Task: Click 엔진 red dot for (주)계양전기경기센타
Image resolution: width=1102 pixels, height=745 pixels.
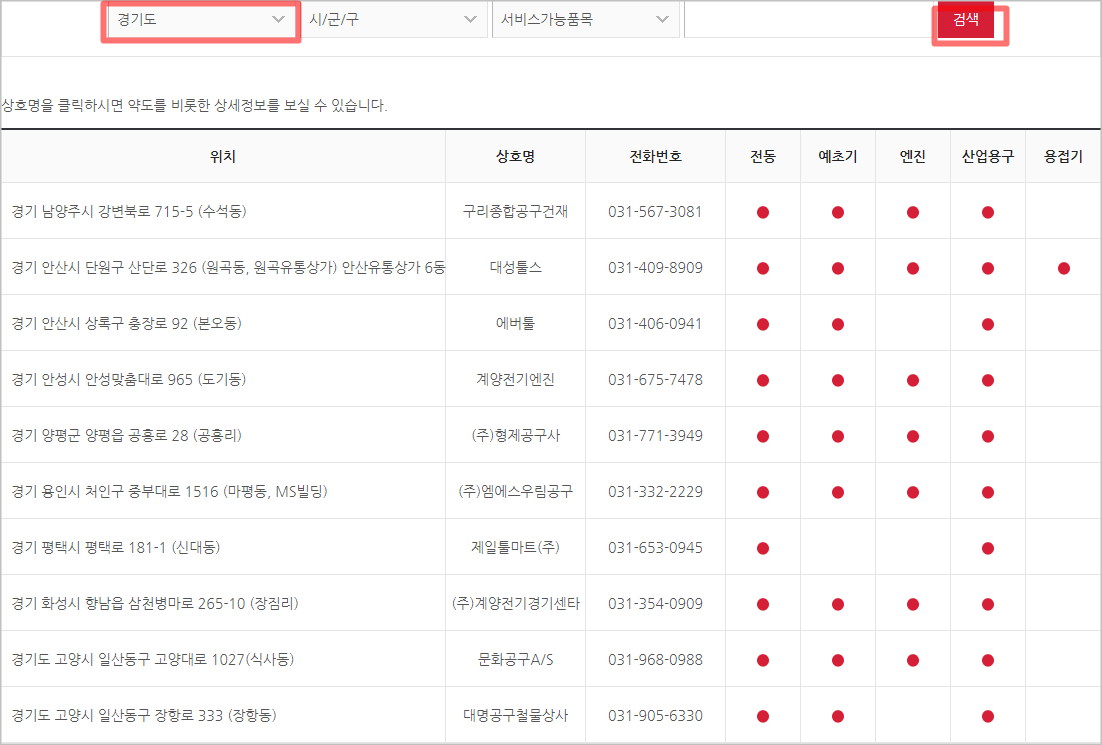Action: click(912, 604)
